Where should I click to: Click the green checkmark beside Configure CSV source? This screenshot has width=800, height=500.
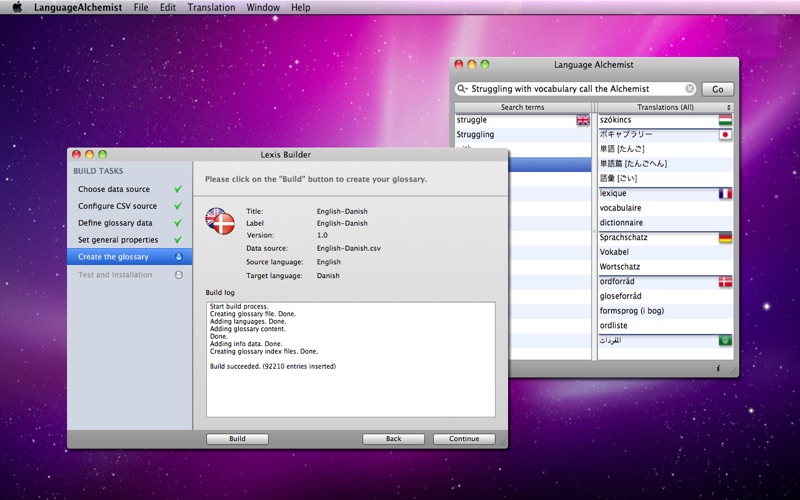tap(178, 206)
